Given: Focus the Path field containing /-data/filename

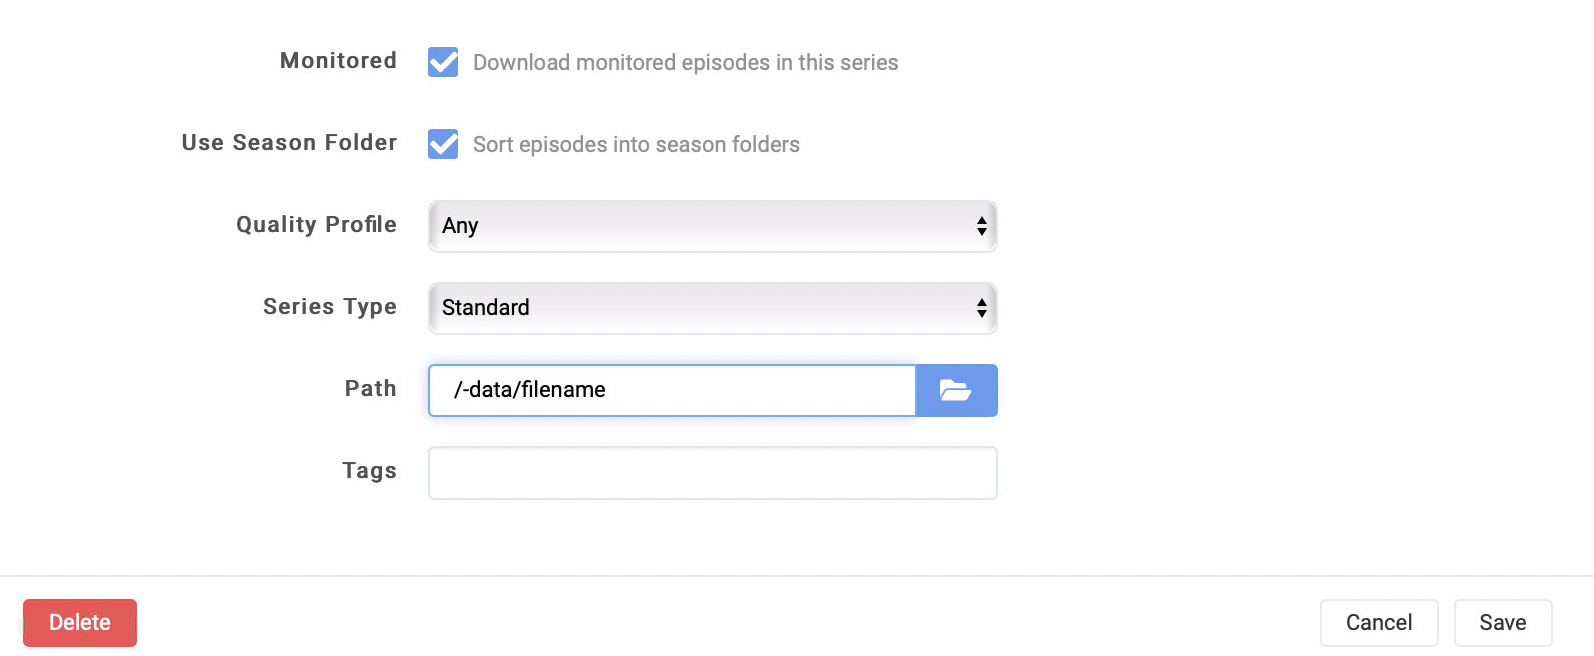Looking at the screenshot, I should [x=670, y=390].
